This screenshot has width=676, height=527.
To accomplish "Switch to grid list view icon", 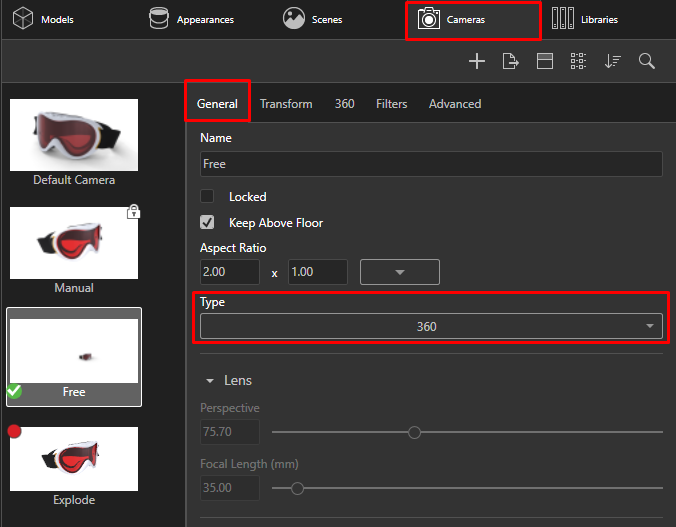I will coord(578,62).
